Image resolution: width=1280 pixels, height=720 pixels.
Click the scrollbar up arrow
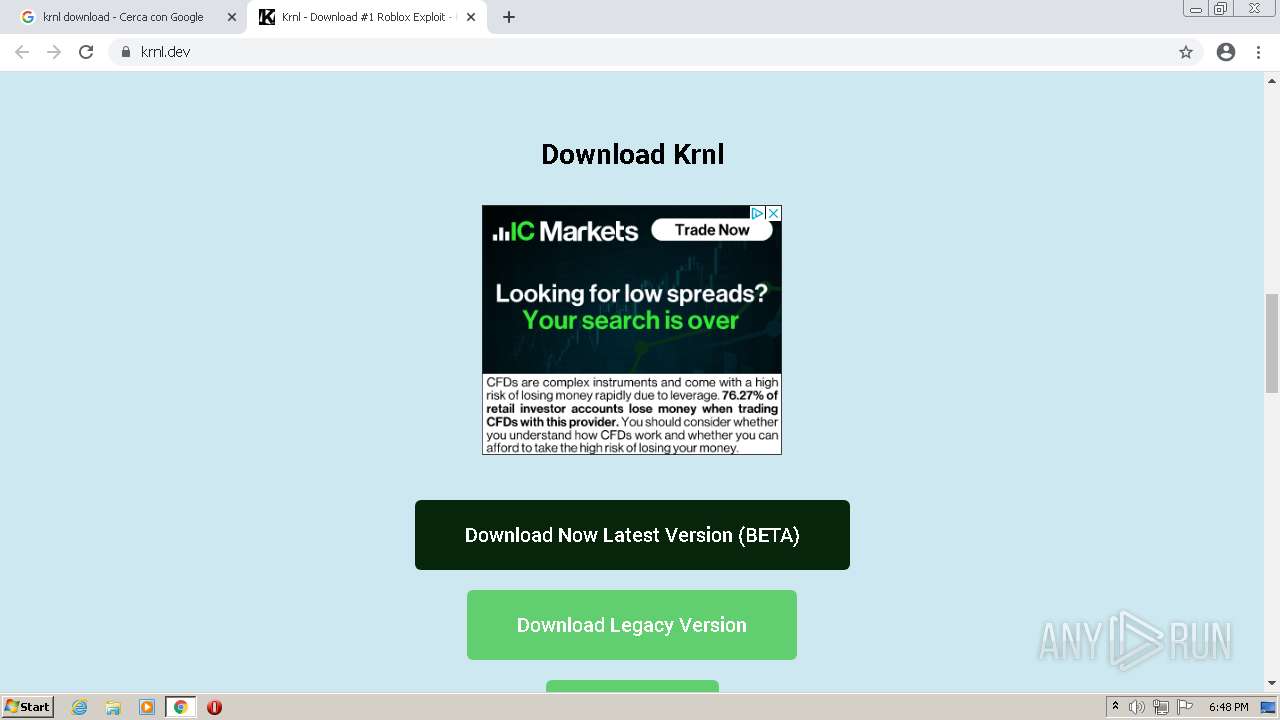coord(1272,79)
